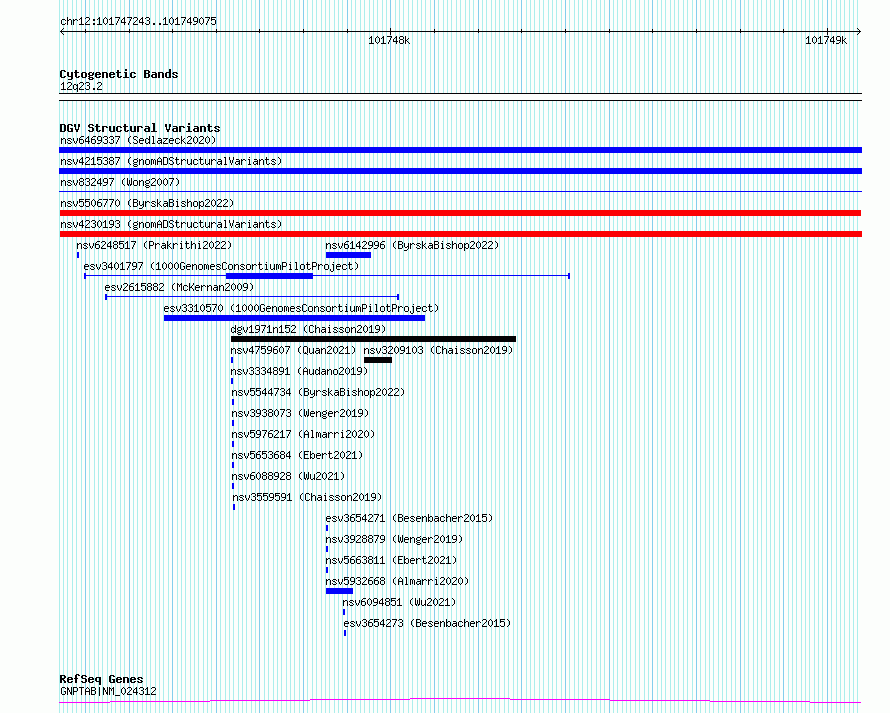Open variant nsv4230193 (gnomADStructuralVariants) label
This screenshot has width=890, height=713.
point(171,224)
